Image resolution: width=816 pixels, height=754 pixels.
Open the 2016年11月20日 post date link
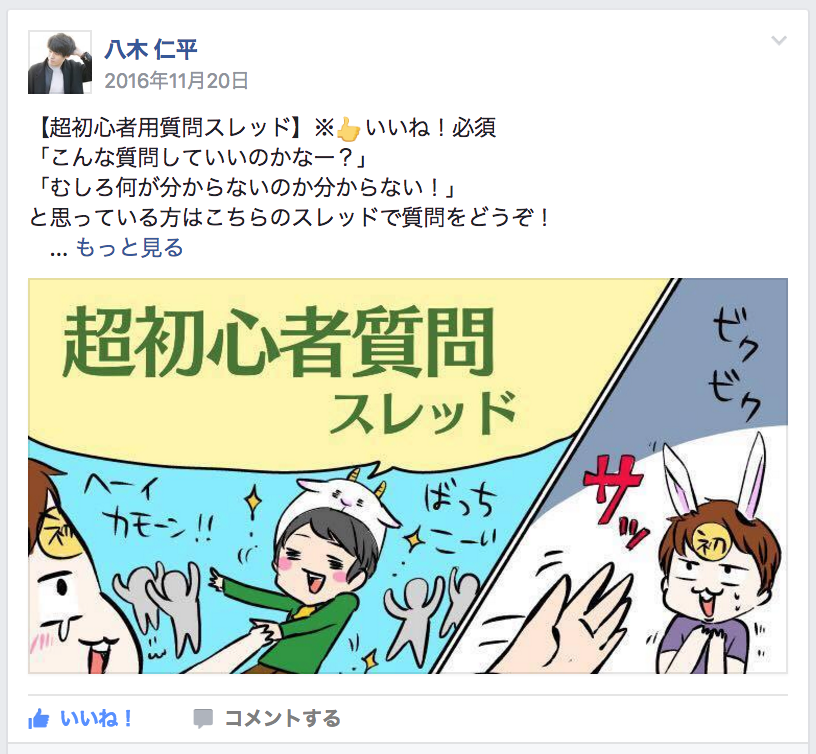point(176,81)
